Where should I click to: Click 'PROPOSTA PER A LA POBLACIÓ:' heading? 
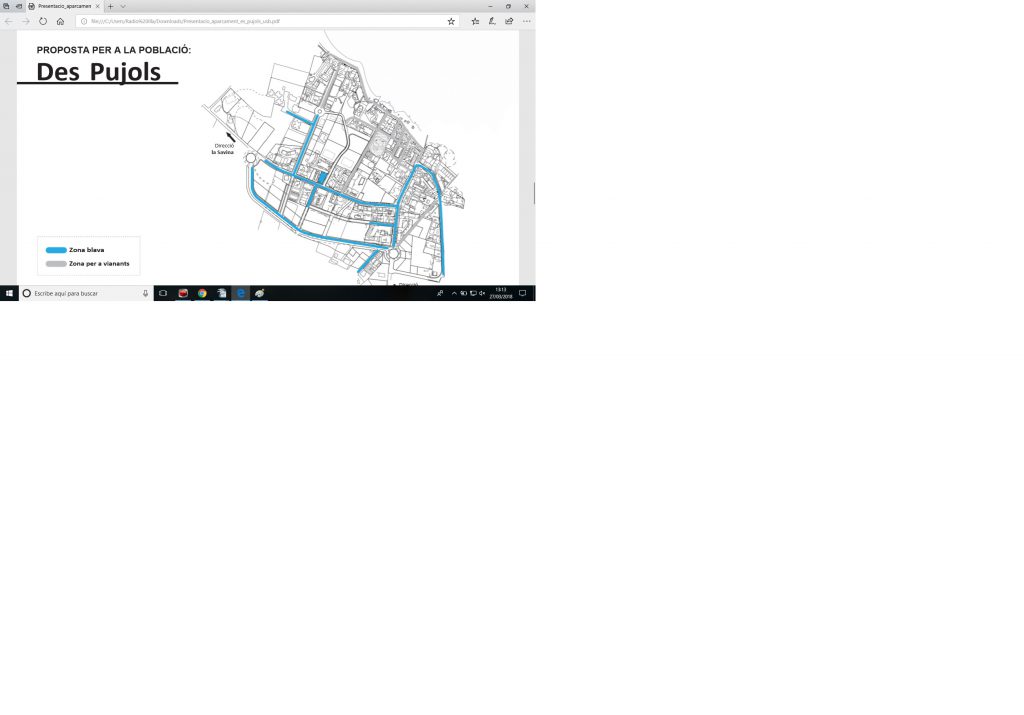(x=114, y=50)
